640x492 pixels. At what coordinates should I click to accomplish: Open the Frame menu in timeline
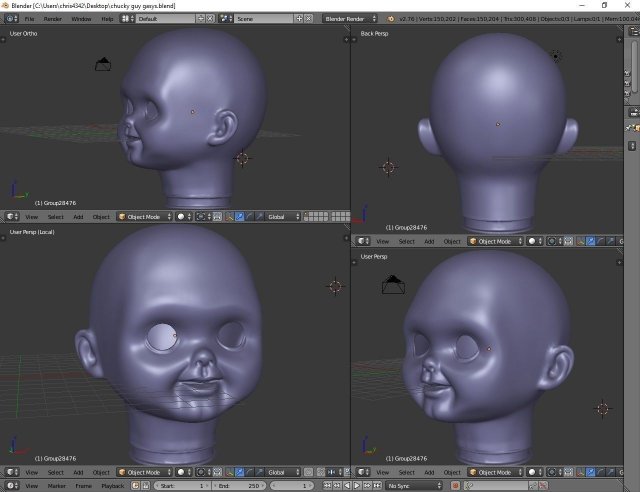pyautogui.click(x=83, y=486)
